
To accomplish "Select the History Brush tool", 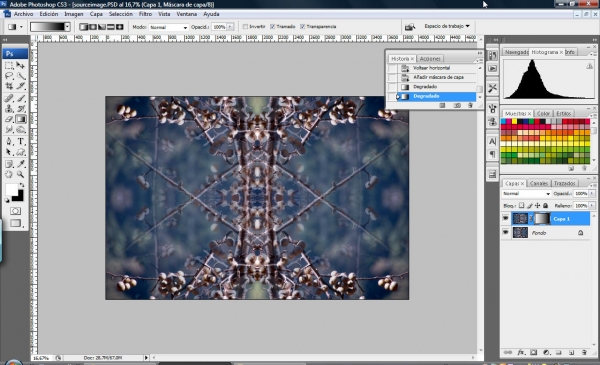I will coord(21,109).
